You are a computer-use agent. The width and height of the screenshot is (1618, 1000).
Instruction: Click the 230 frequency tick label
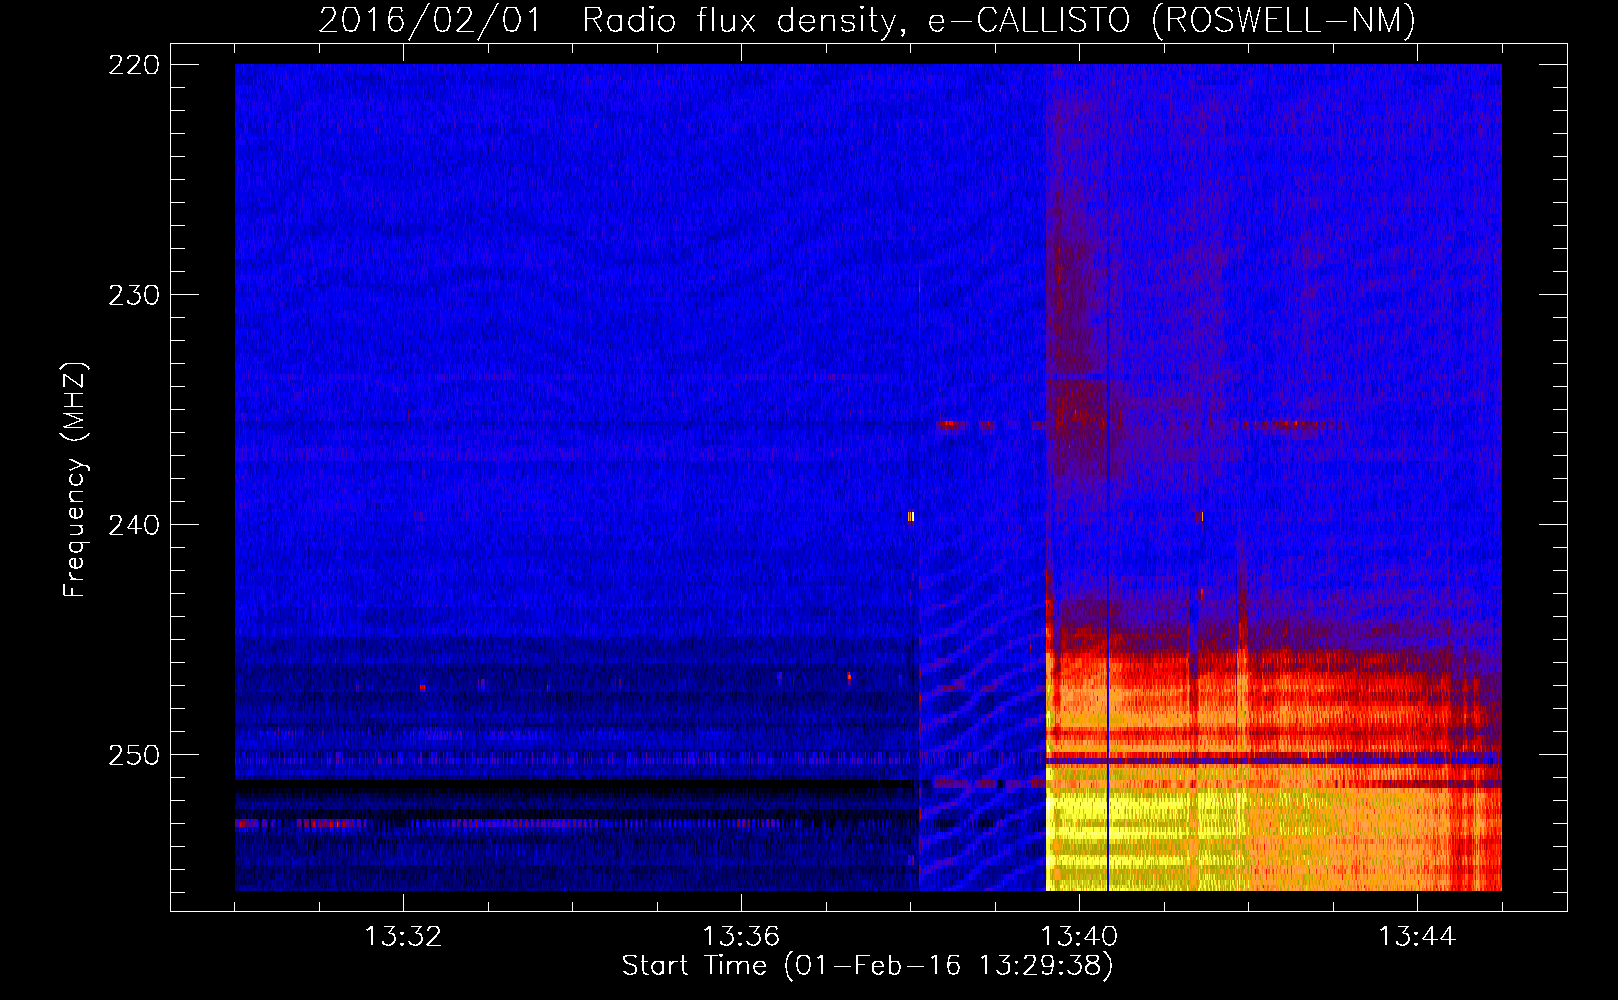[x=134, y=295]
